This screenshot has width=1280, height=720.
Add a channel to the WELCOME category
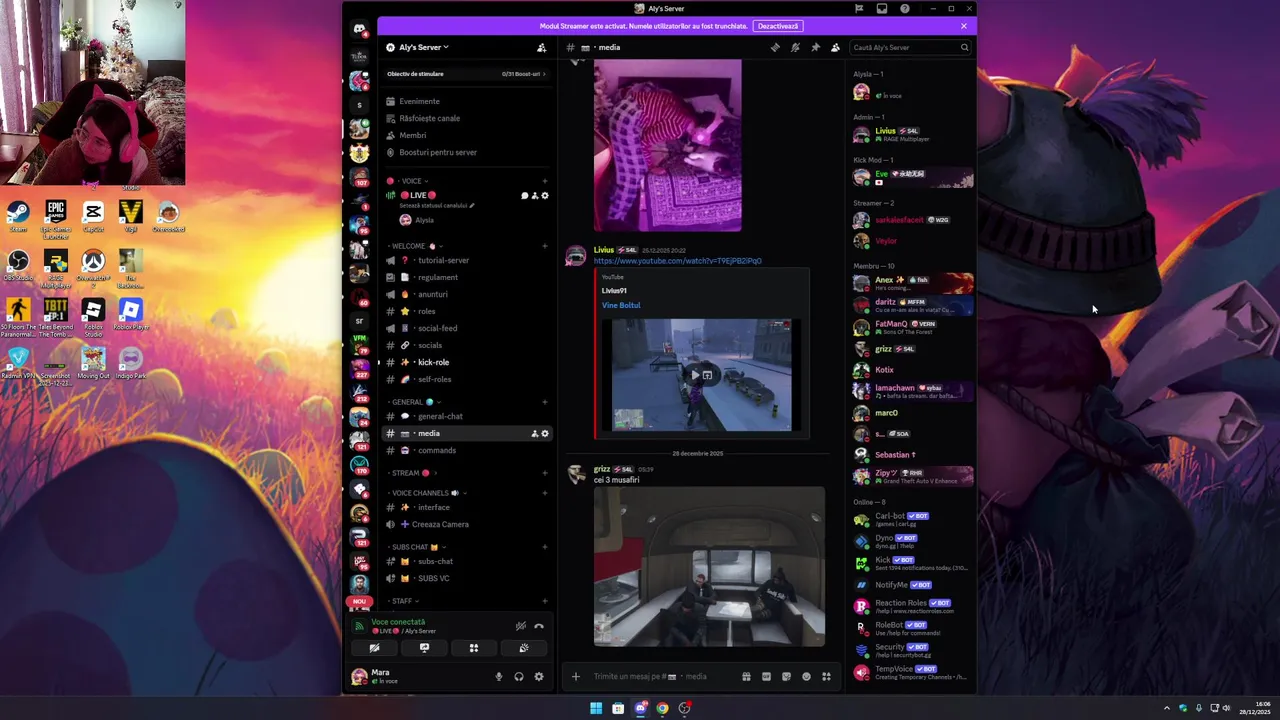click(545, 246)
